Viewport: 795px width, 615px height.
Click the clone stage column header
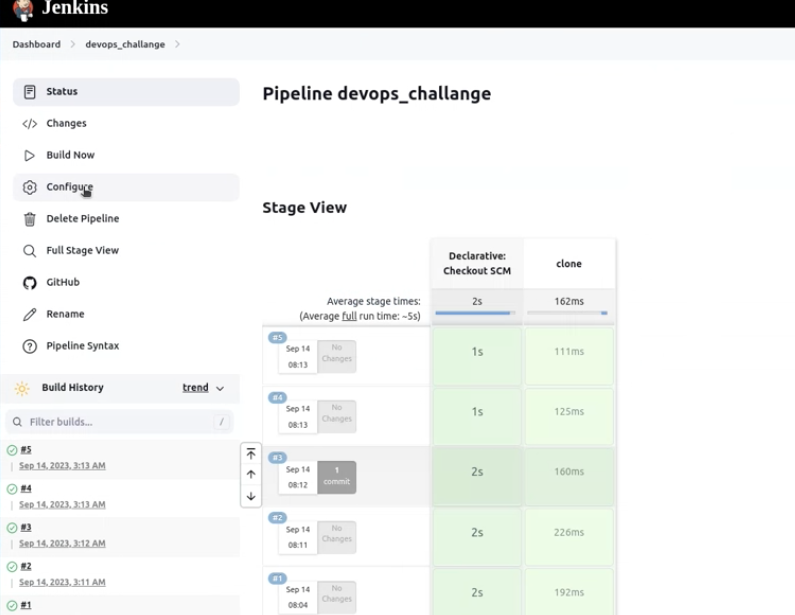click(569, 264)
